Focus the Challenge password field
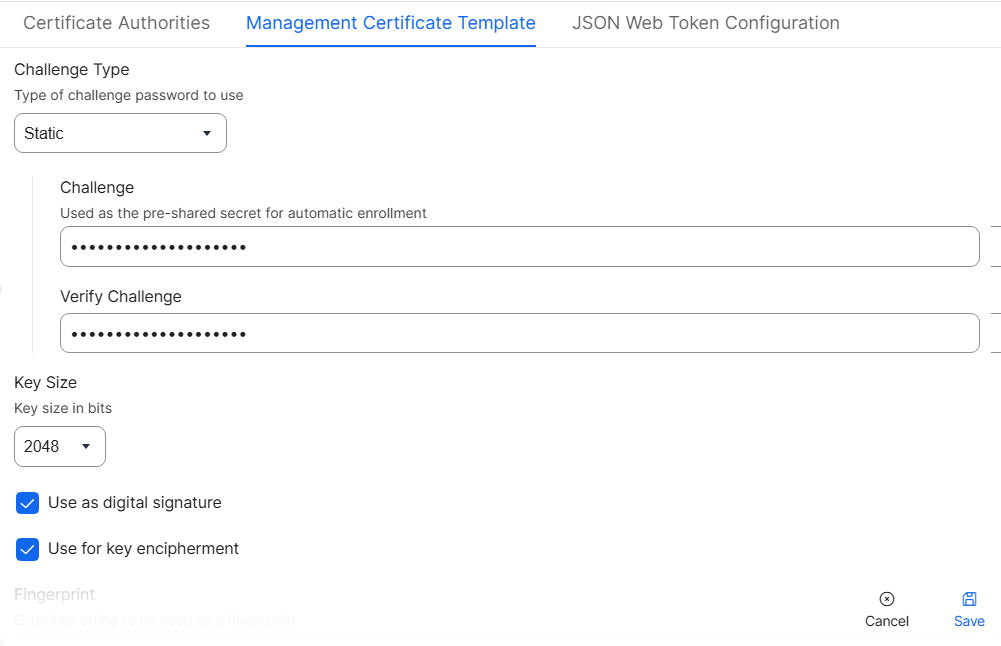This screenshot has width=1001, height=646. tap(519, 247)
